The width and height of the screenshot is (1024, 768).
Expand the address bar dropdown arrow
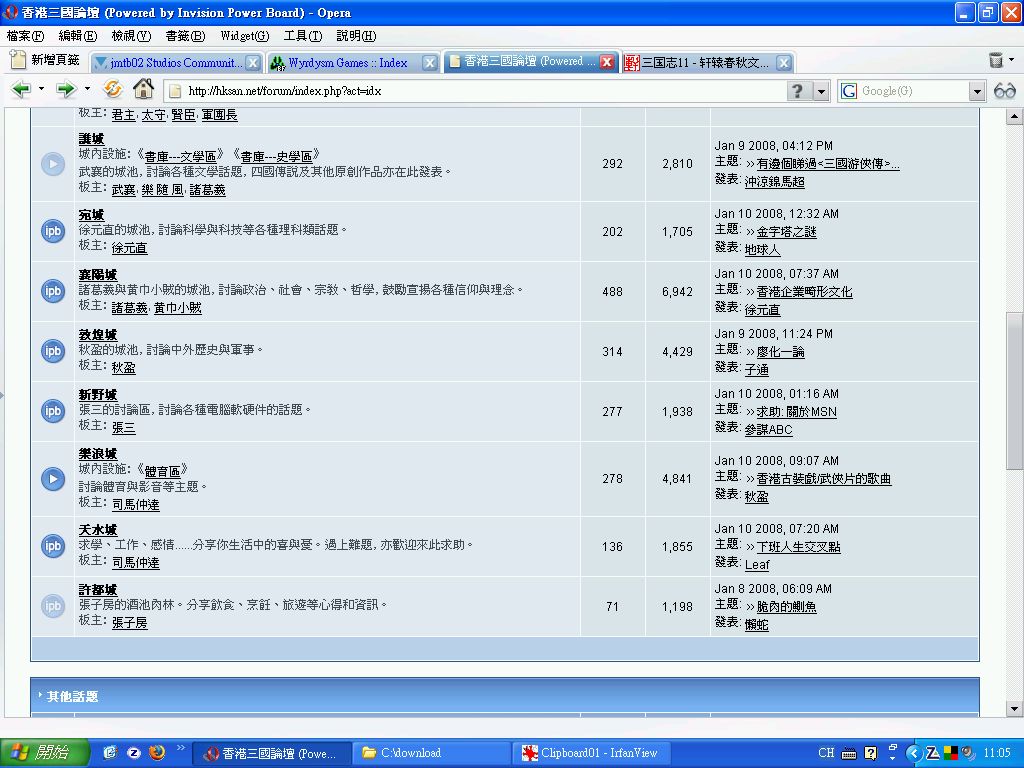tap(821, 91)
